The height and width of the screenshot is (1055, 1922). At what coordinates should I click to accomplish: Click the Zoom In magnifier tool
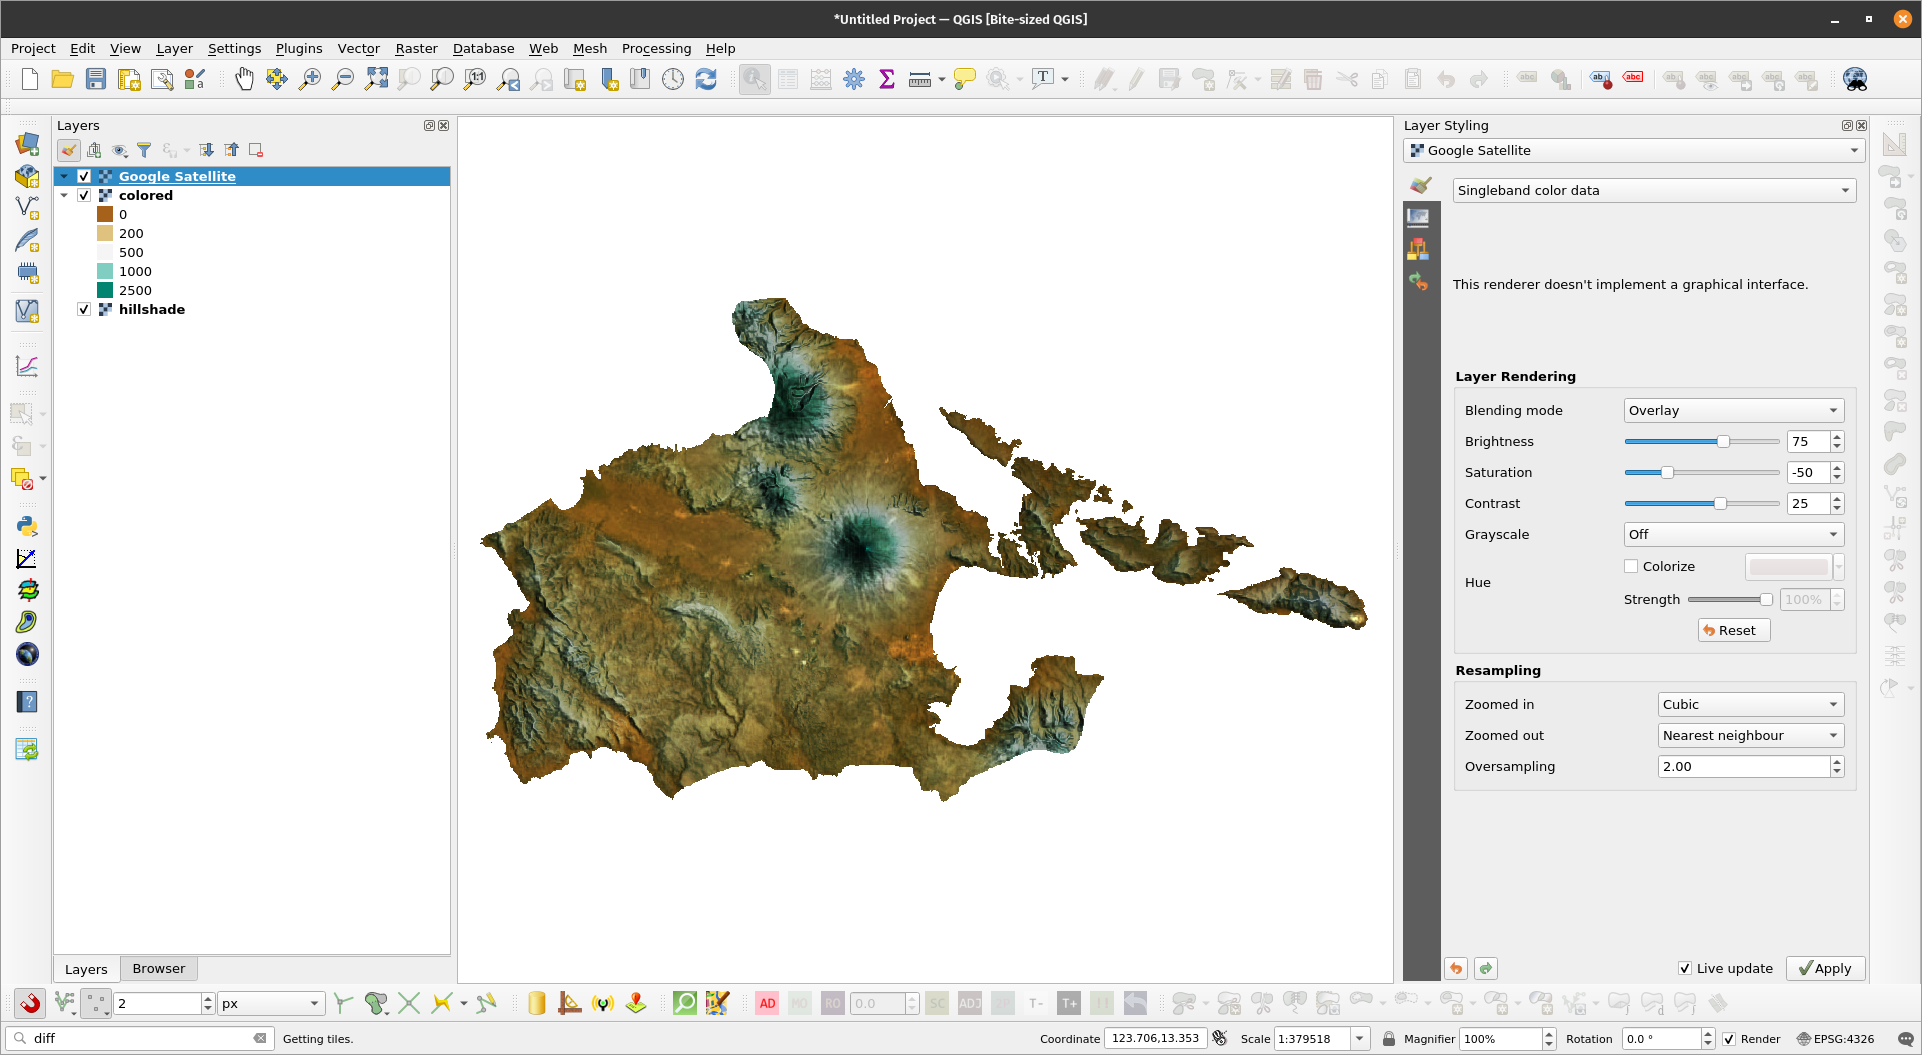click(x=310, y=79)
